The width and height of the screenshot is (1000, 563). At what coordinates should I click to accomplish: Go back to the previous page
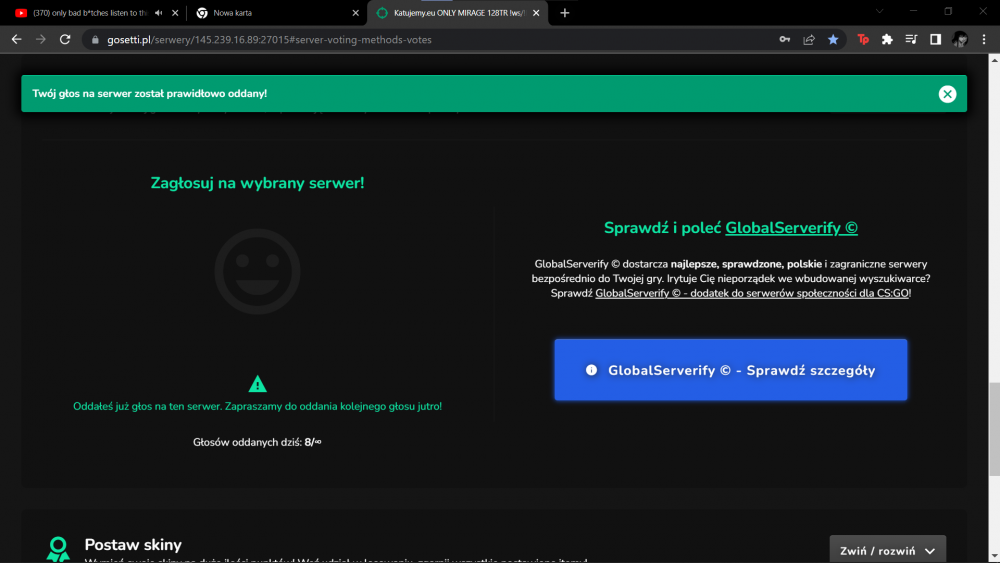point(17,40)
